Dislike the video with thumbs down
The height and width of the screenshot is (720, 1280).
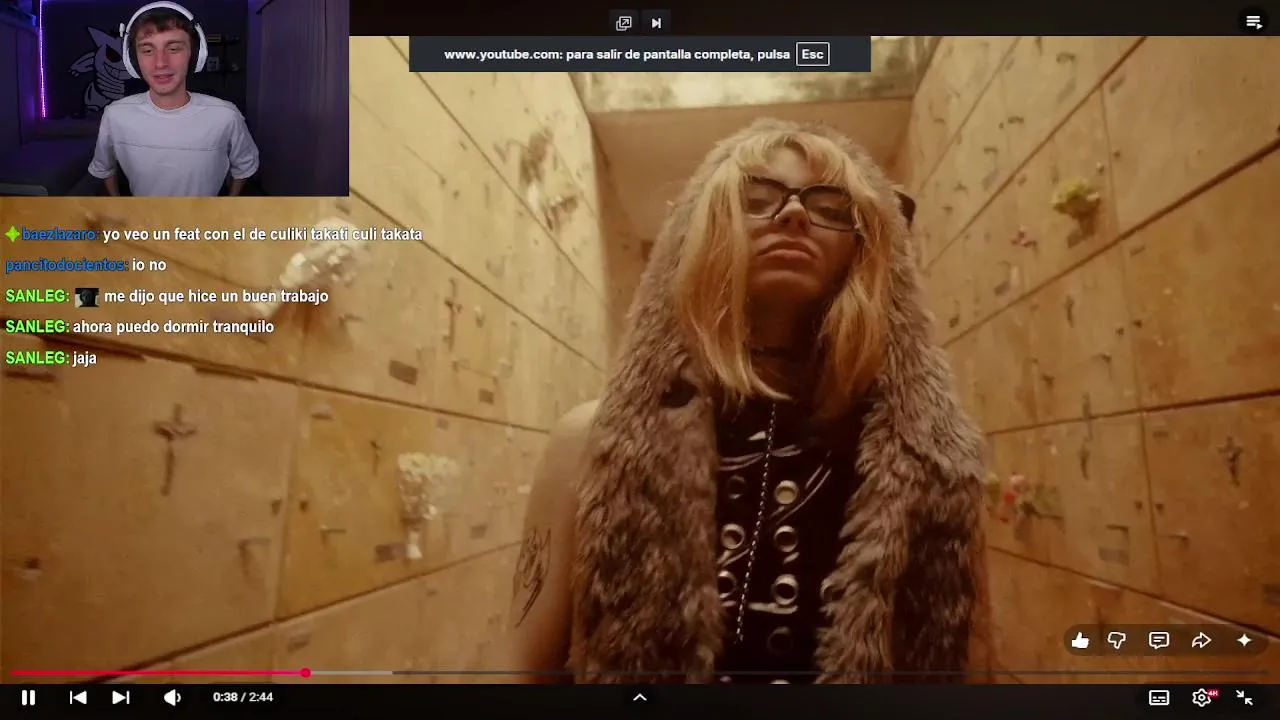pyautogui.click(x=1117, y=640)
